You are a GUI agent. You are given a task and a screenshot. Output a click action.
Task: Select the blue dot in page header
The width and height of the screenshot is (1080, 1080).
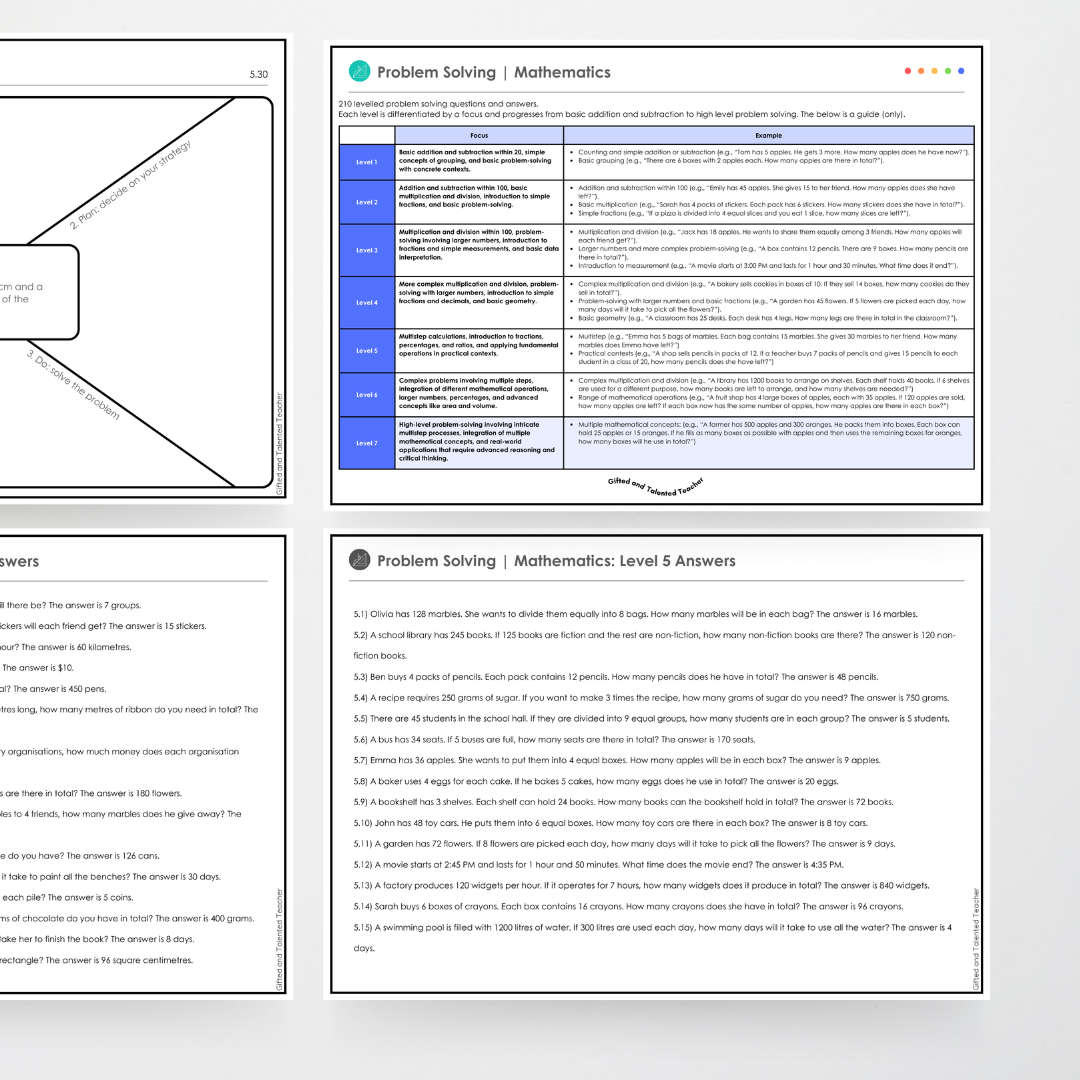[961, 71]
